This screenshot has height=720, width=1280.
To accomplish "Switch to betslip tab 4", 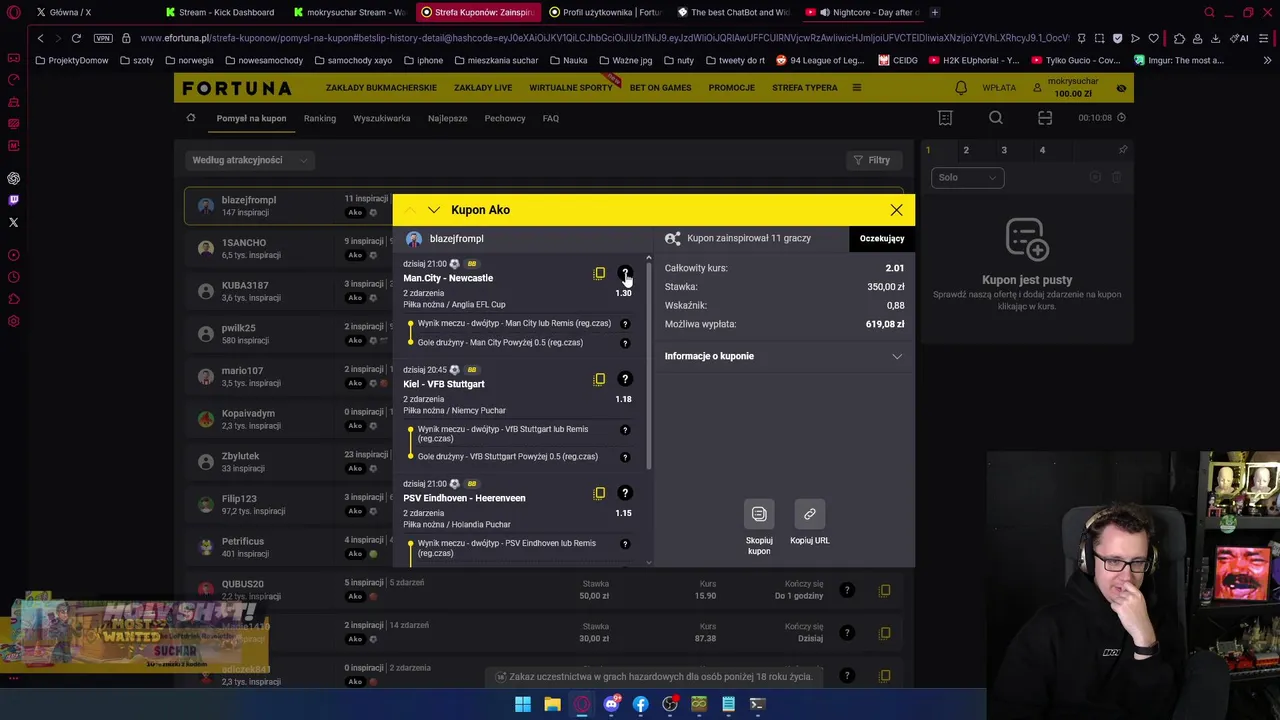I will click(1042, 150).
